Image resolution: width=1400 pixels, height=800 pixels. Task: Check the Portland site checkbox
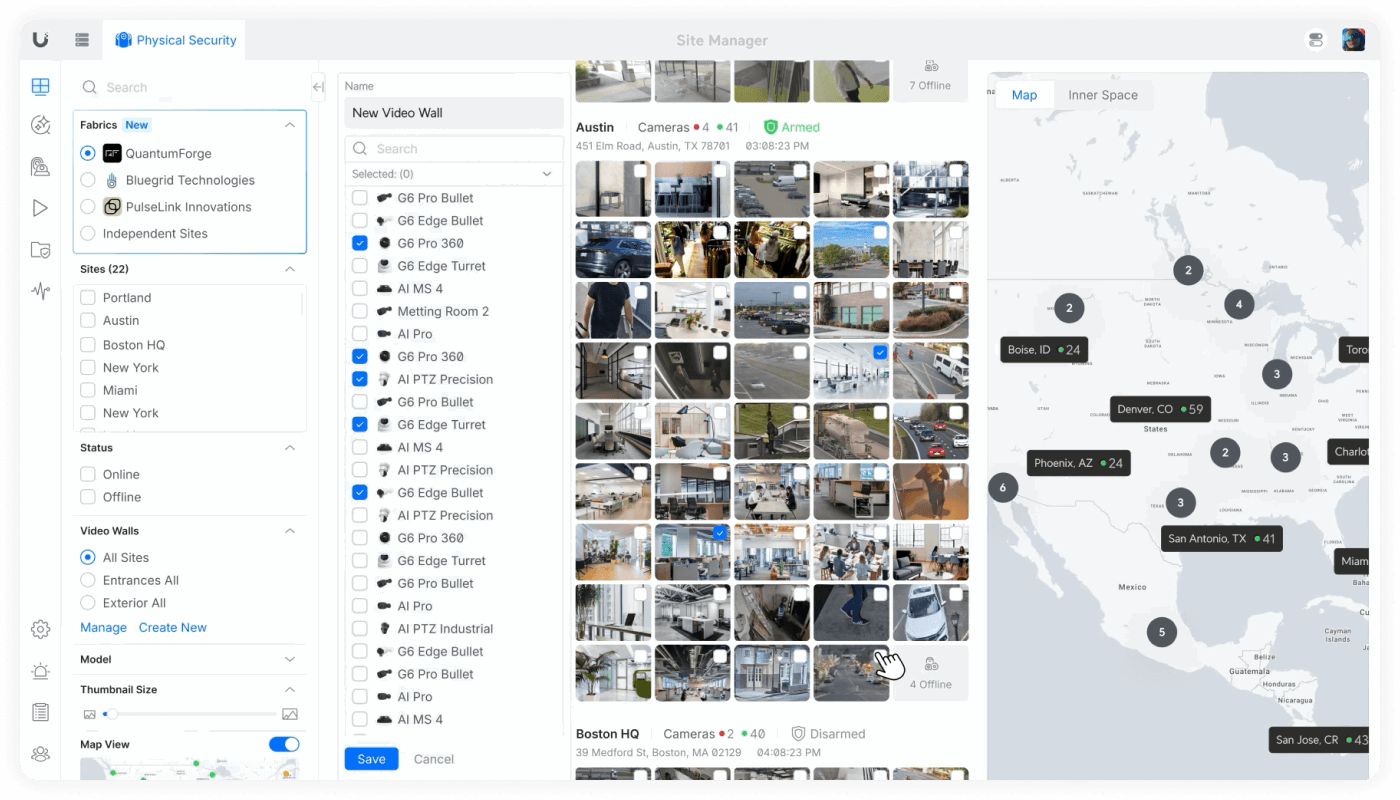coord(88,298)
